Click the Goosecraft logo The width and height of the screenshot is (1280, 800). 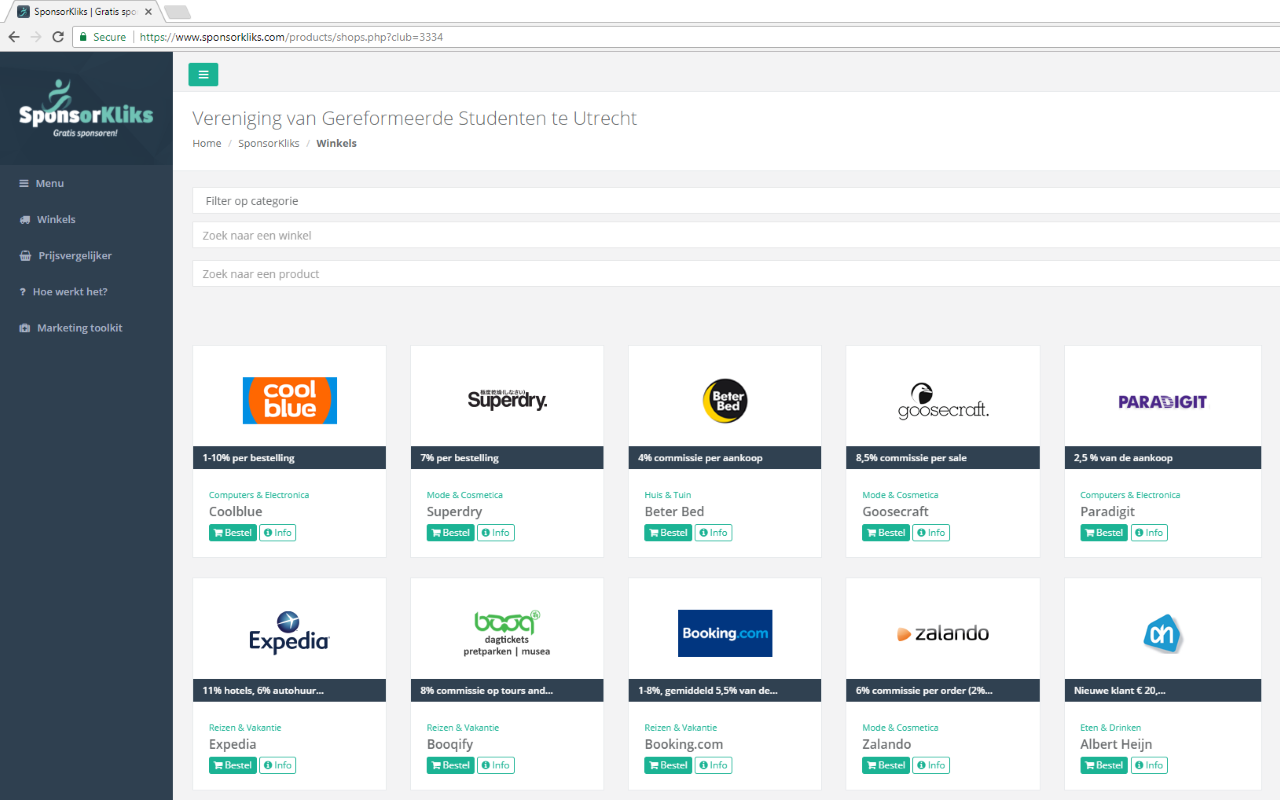pyautogui.click(x=943, y=401)
